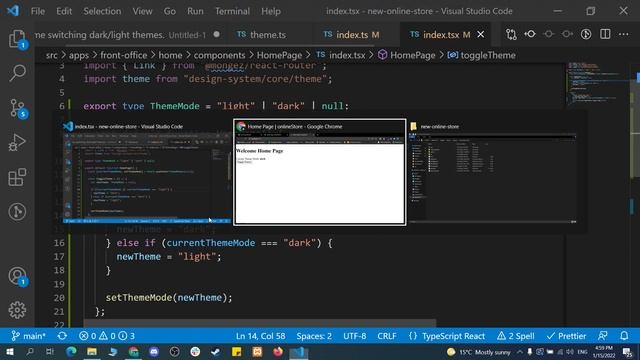Expand the 'components' breadcrumb segment
The width and height of the screenshot is (640, 360).
(x=219, y=55)
